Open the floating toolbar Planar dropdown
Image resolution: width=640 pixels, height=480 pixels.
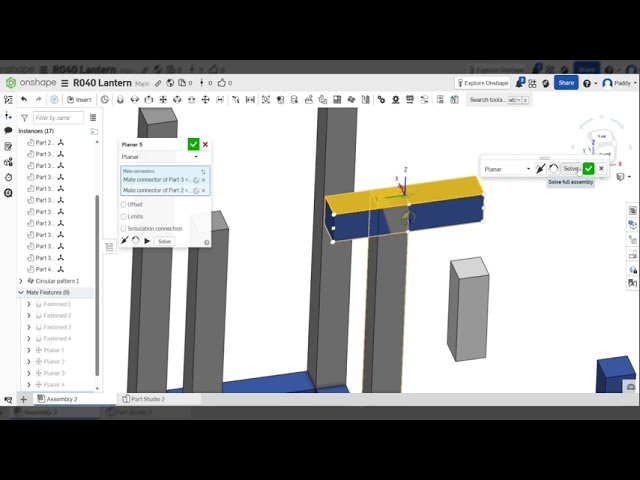[x=507, y=169]
